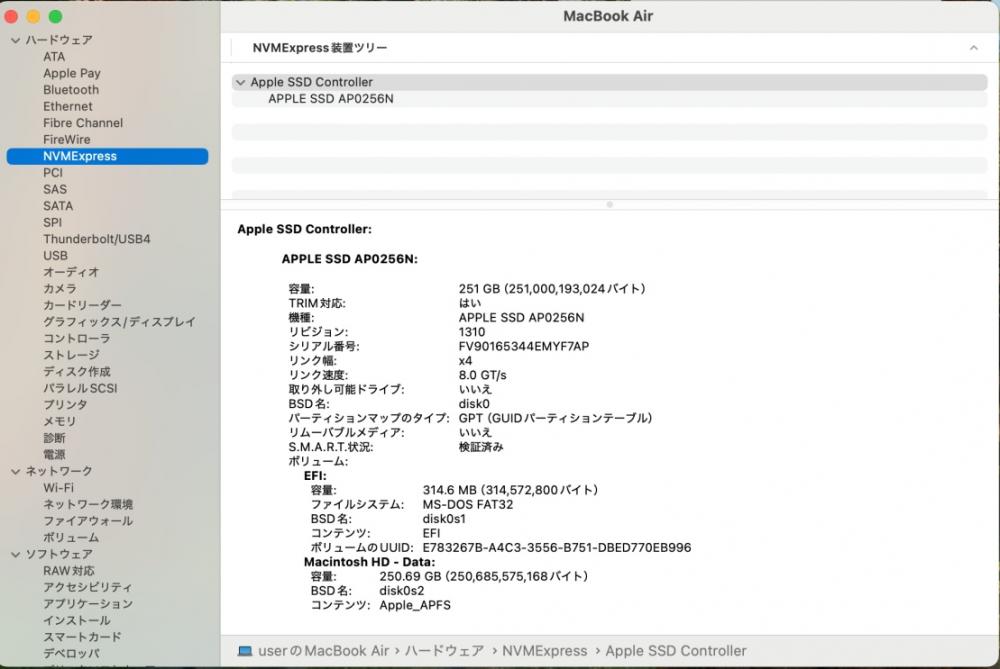Click the disk0s2 BSD name value
1000x669 pixels.
click(x=402, y=591)
